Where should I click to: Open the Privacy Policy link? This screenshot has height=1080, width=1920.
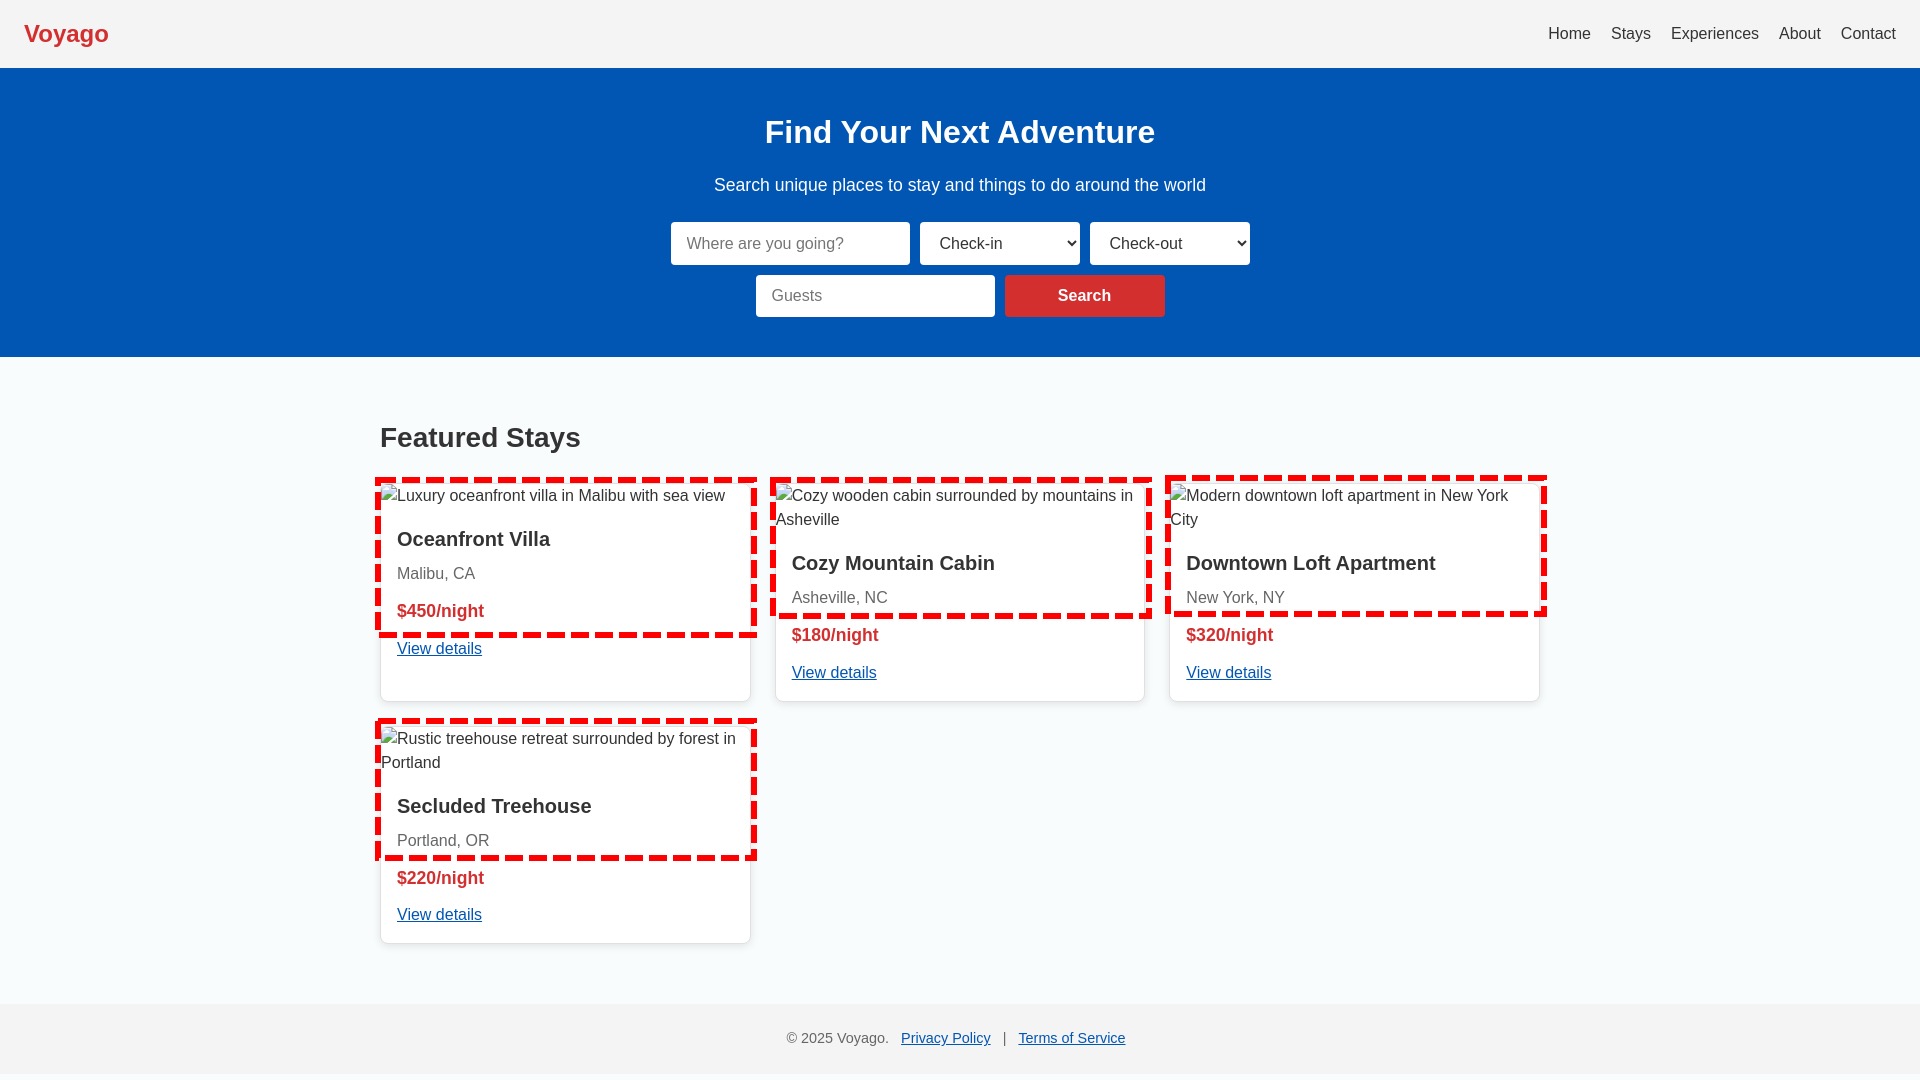point(945,1038)
